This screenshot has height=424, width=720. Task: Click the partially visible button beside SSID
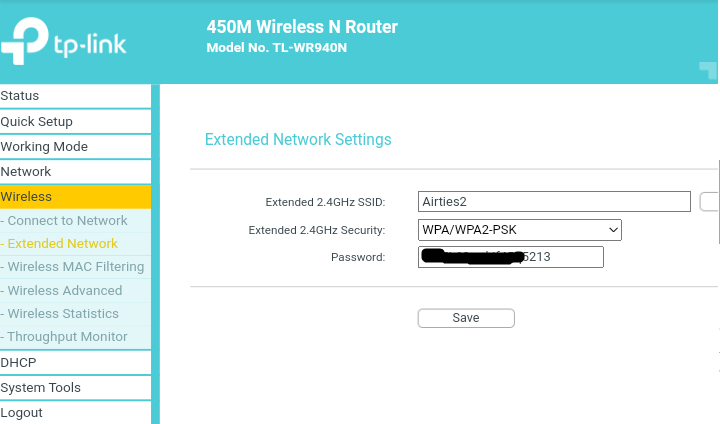pos(709,202)
